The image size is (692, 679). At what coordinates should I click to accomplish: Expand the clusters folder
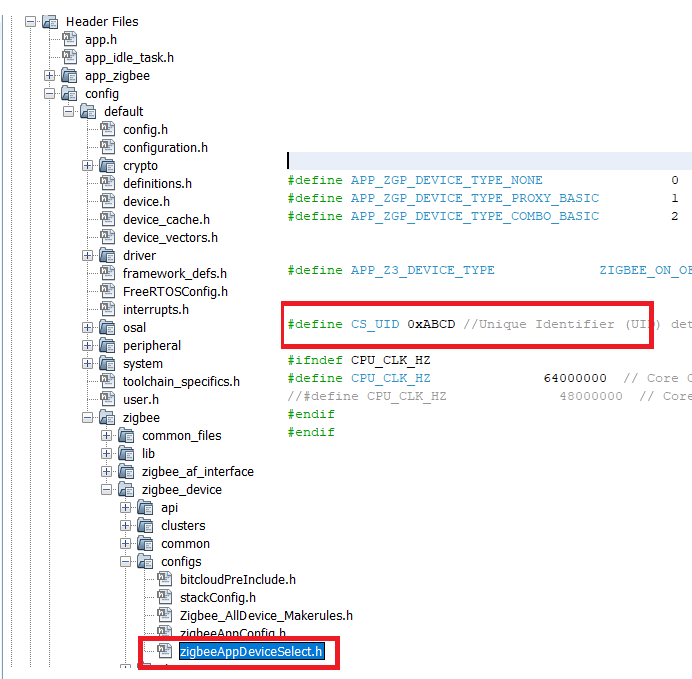126,525
